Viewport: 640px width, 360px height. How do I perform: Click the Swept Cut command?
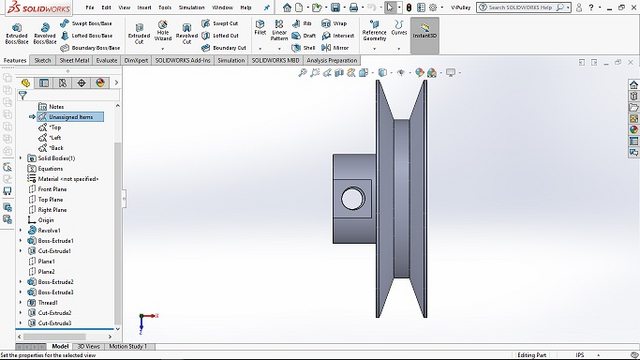tap(220, 24)
